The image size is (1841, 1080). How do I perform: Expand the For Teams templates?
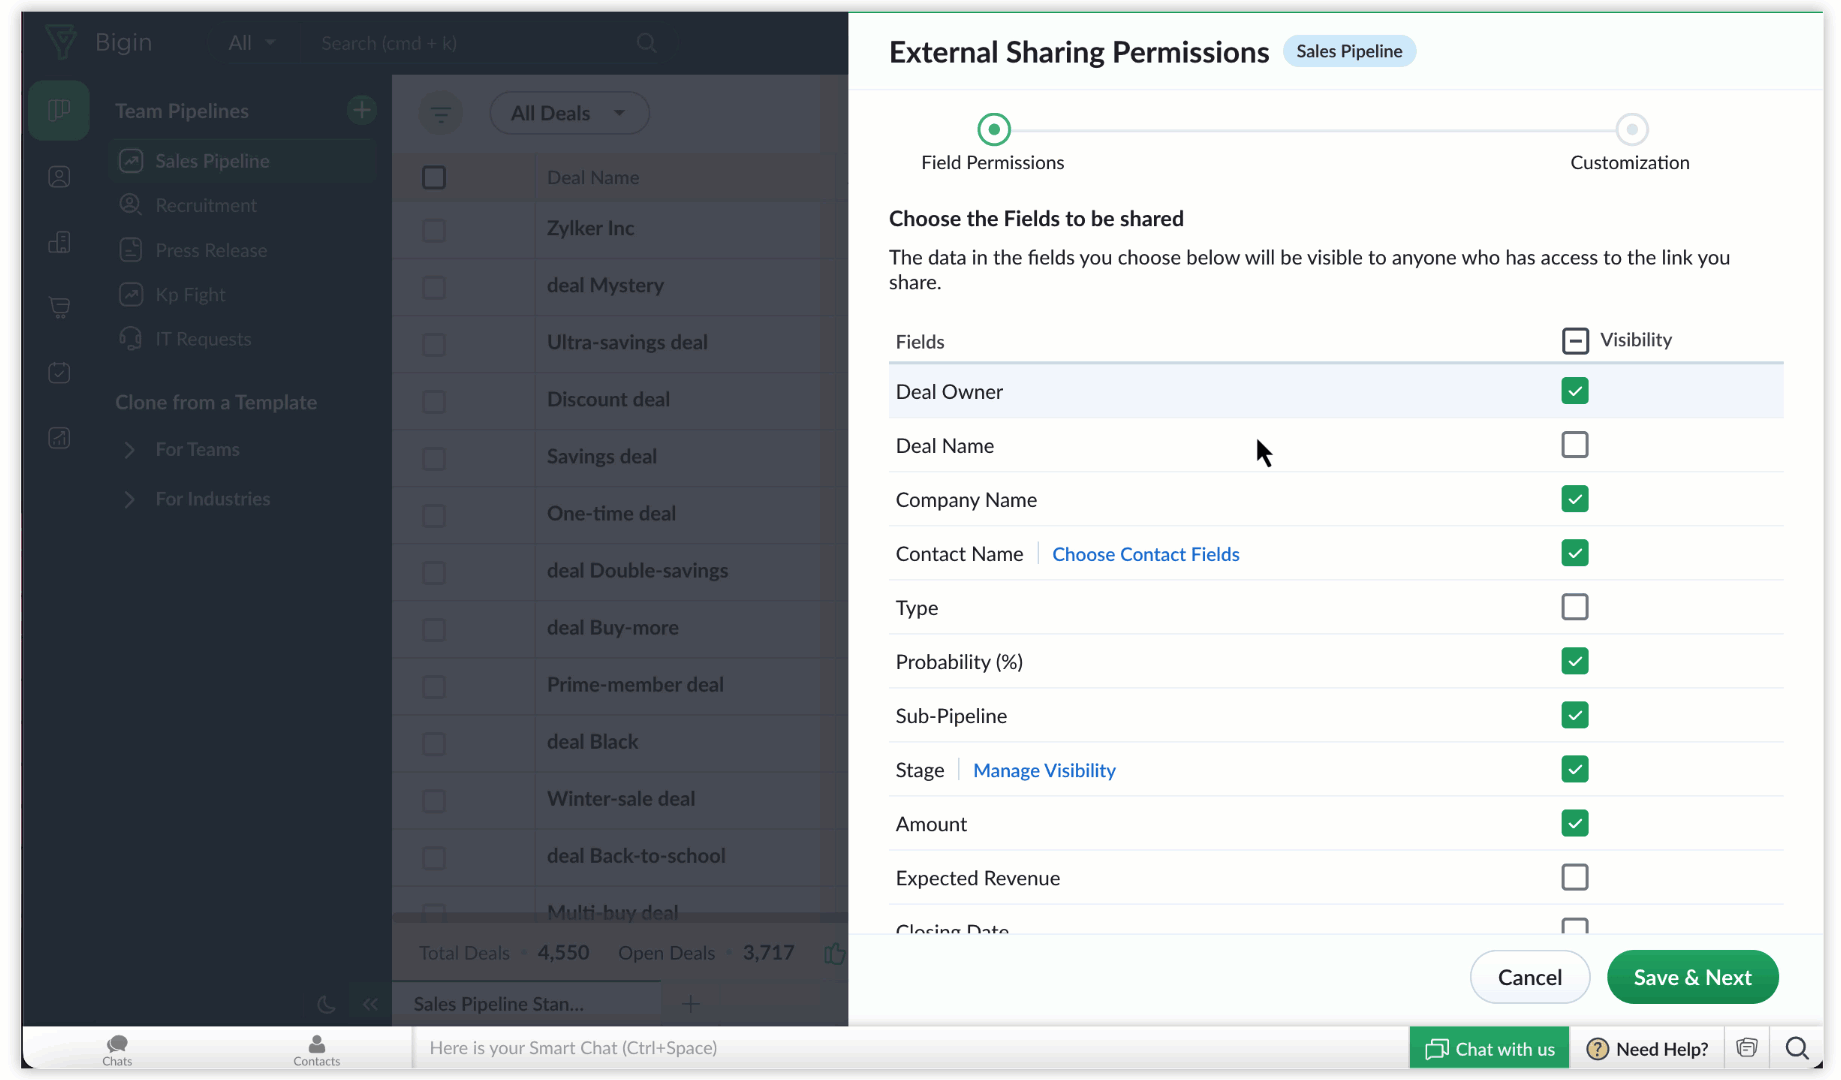(x=129, y=450)
